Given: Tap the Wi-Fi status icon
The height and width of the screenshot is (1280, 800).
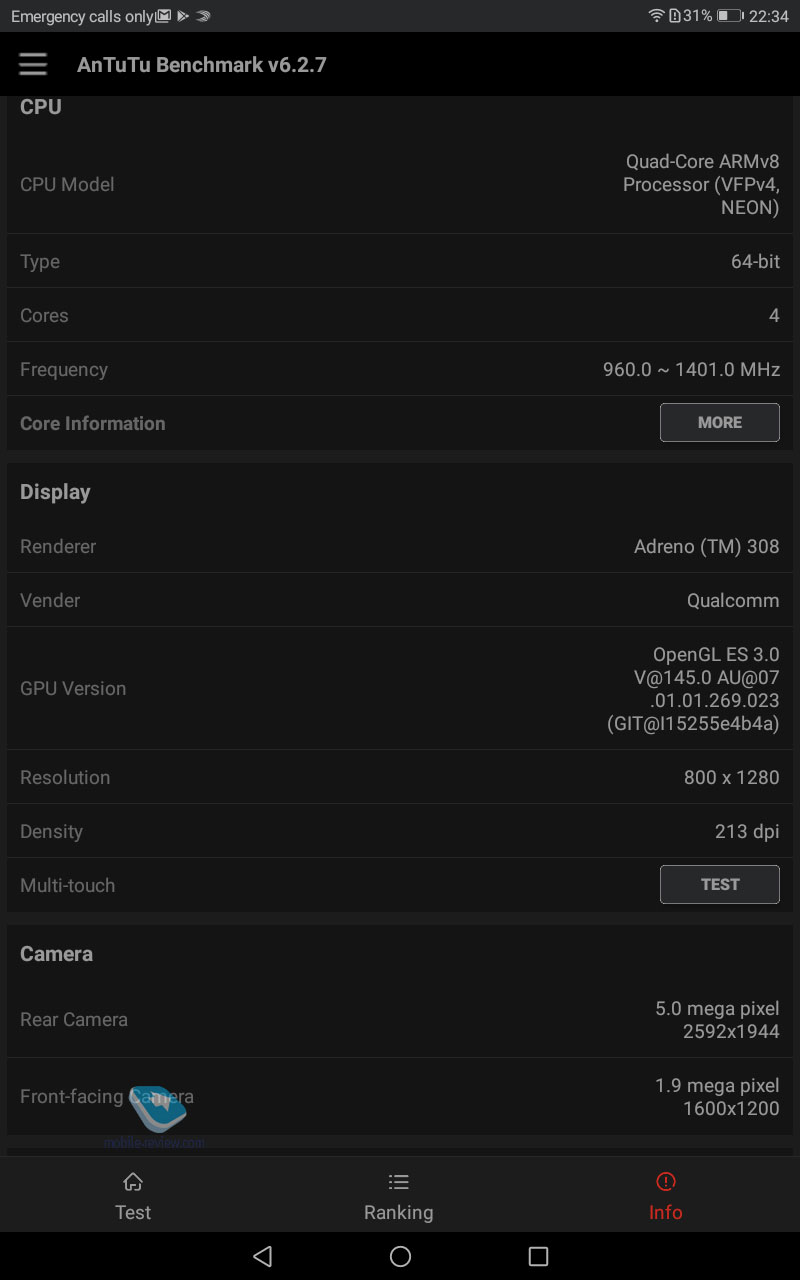Looking at the screenshot, I should 656,16.
